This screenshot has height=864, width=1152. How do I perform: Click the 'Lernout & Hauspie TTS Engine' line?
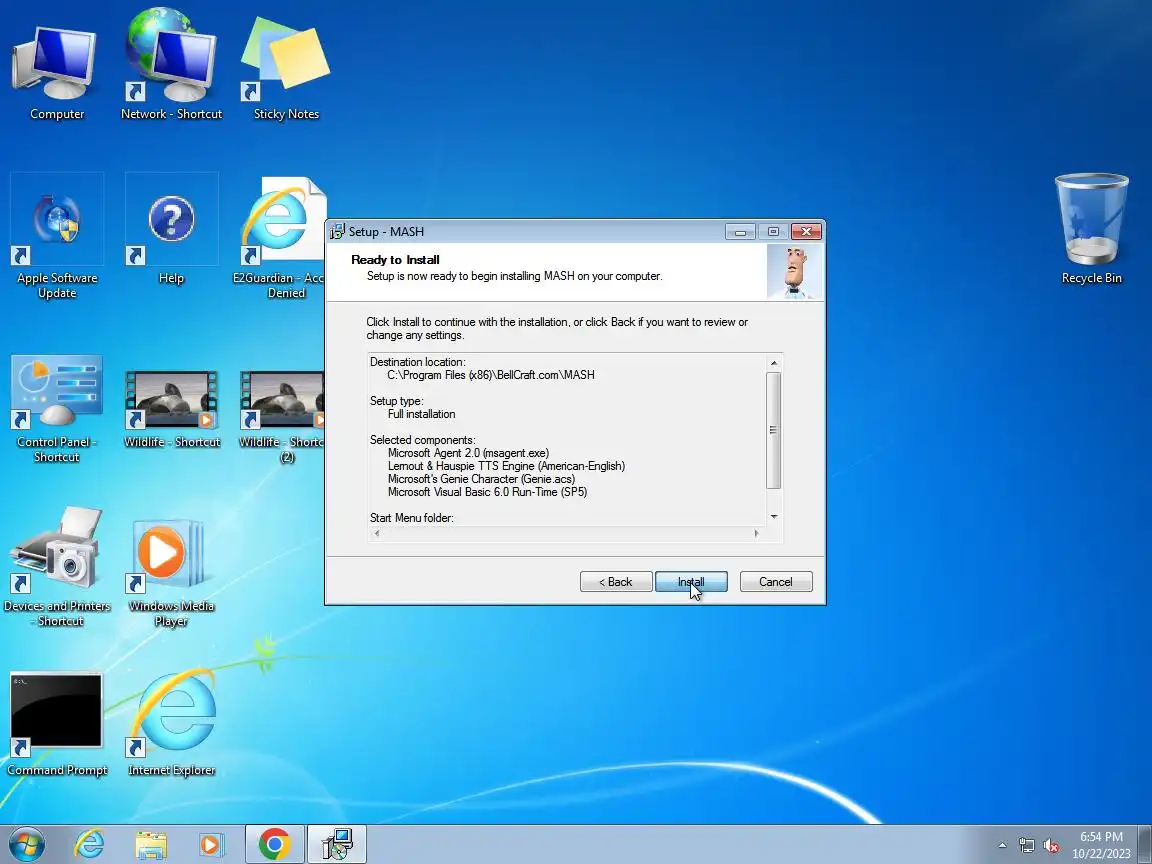pyautogui.click(x=506, y=467)
